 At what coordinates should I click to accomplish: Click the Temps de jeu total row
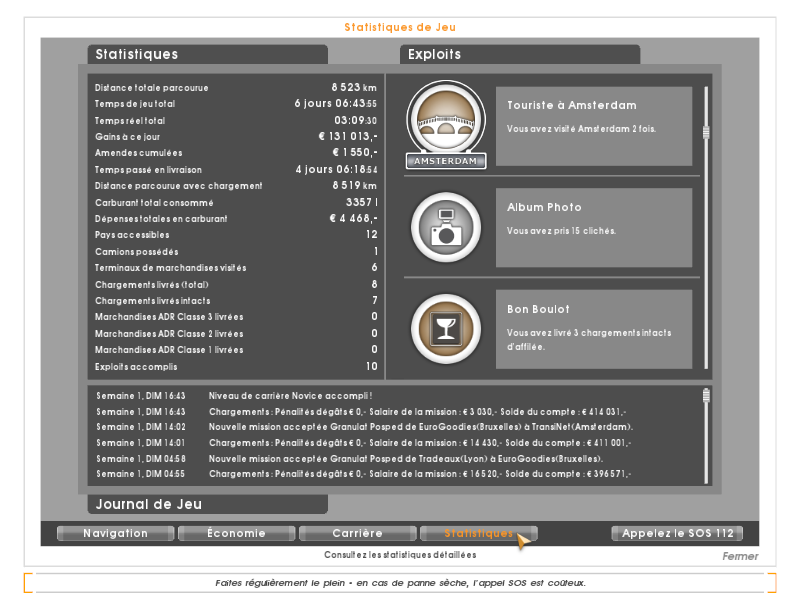click(x=236, y=104)
